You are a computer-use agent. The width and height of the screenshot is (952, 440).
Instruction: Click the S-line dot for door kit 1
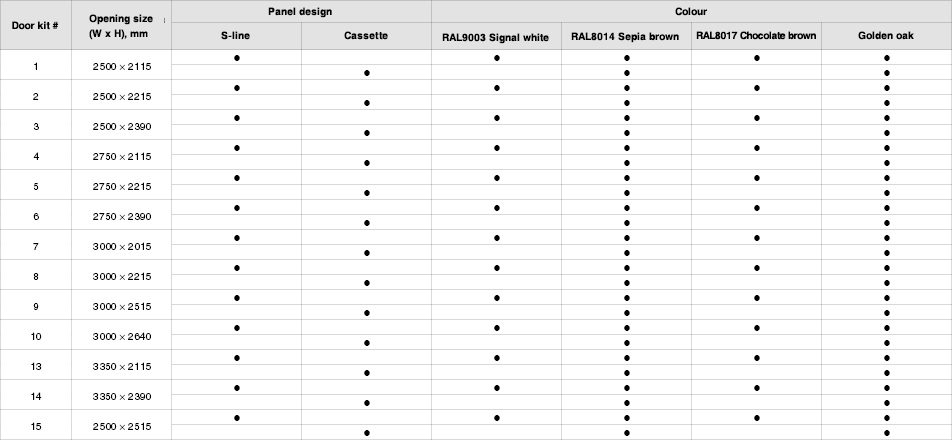click(x=237, y=58)
